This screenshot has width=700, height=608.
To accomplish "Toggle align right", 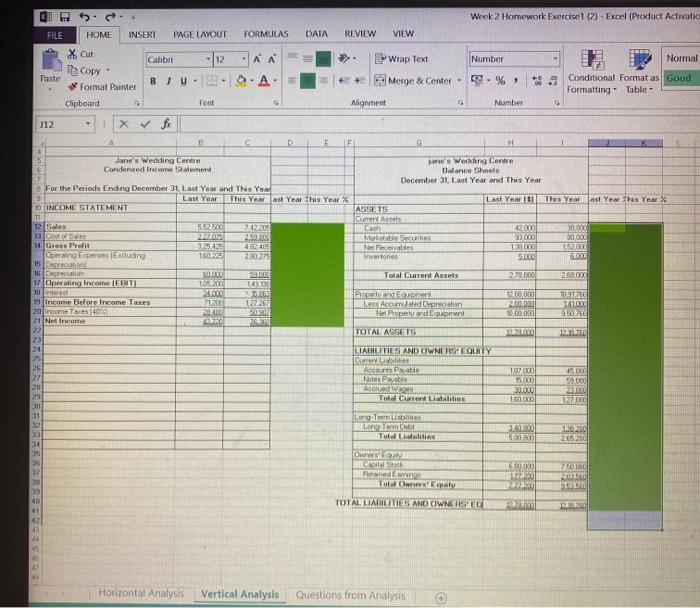I will click(323, 81).
